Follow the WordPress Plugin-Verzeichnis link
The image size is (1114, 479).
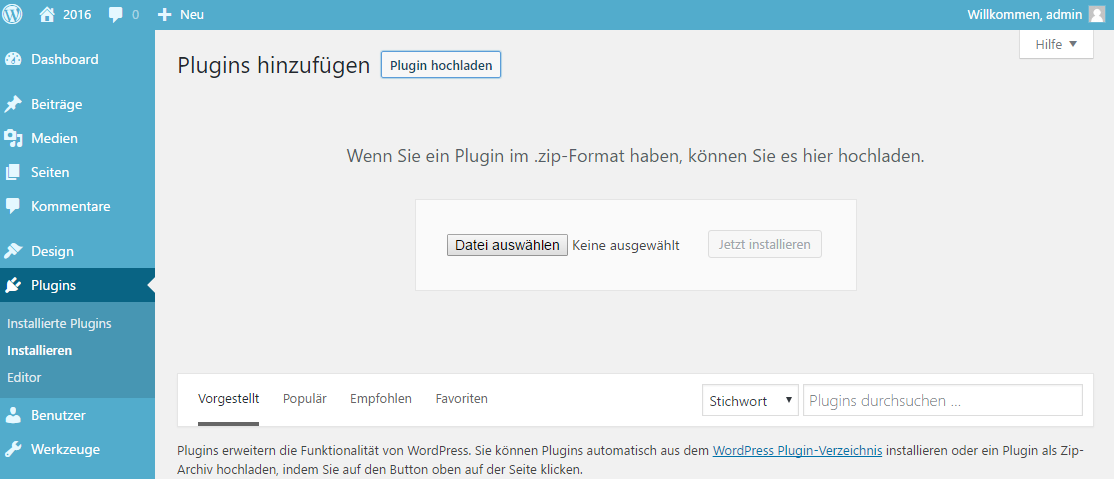(797, 451)
